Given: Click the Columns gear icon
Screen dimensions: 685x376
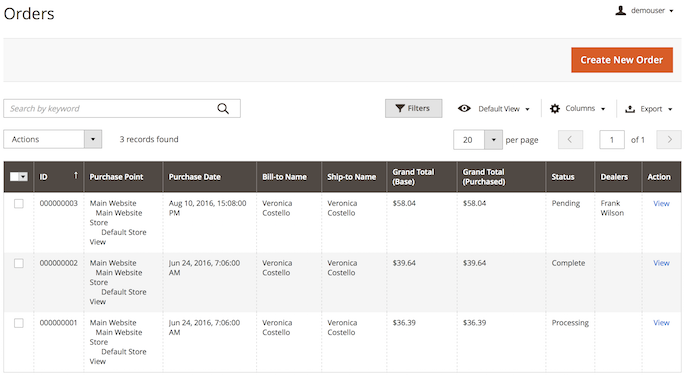Looking at the screenshot, I should (x=555, y=109).
